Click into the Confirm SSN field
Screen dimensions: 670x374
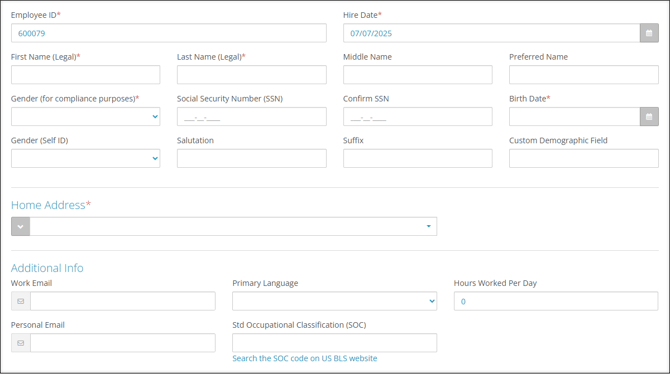click(x=417, y=117)
